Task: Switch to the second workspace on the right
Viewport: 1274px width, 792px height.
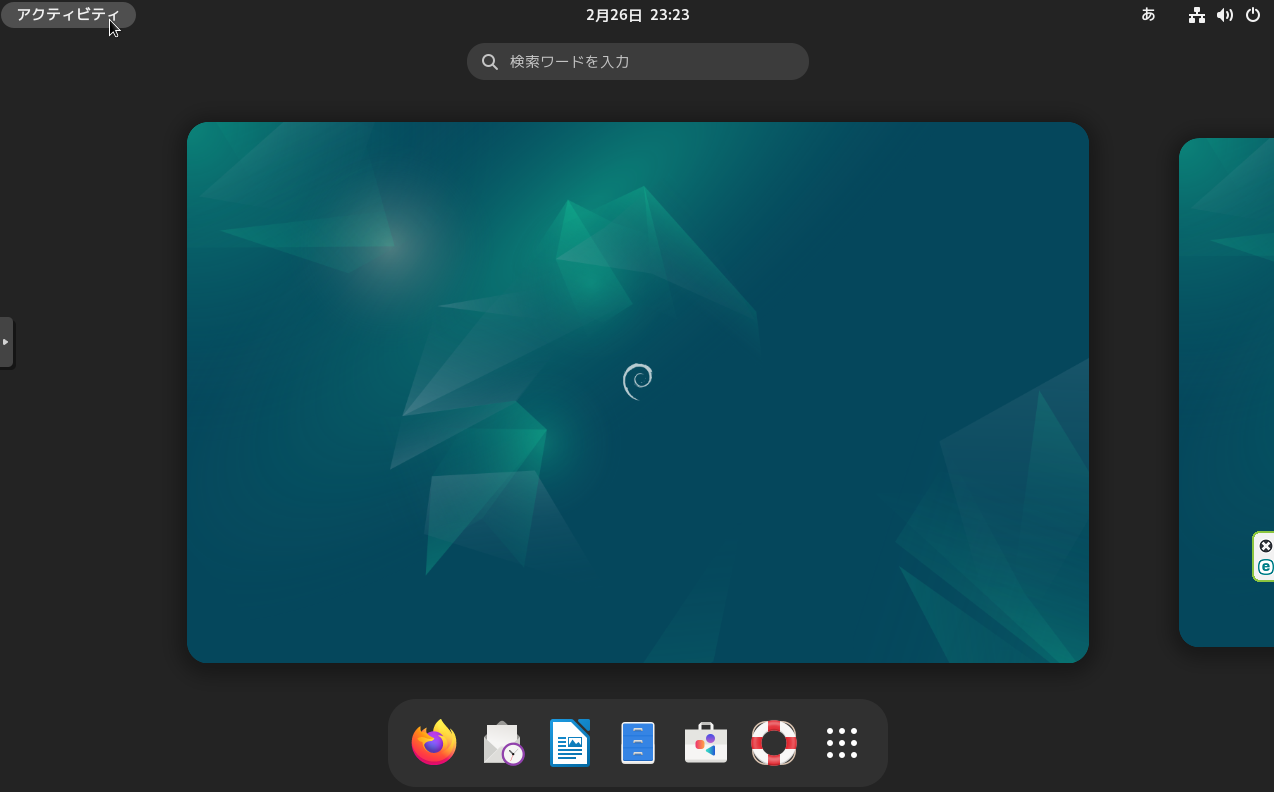Action: 1228,392
